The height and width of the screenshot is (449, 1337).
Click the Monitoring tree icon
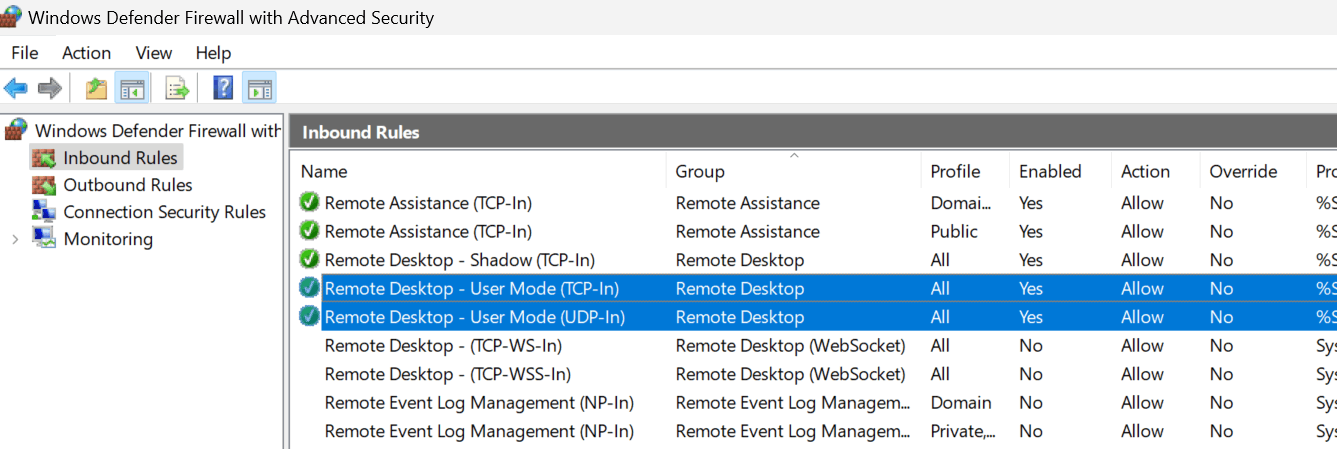[x=44, y=238]
